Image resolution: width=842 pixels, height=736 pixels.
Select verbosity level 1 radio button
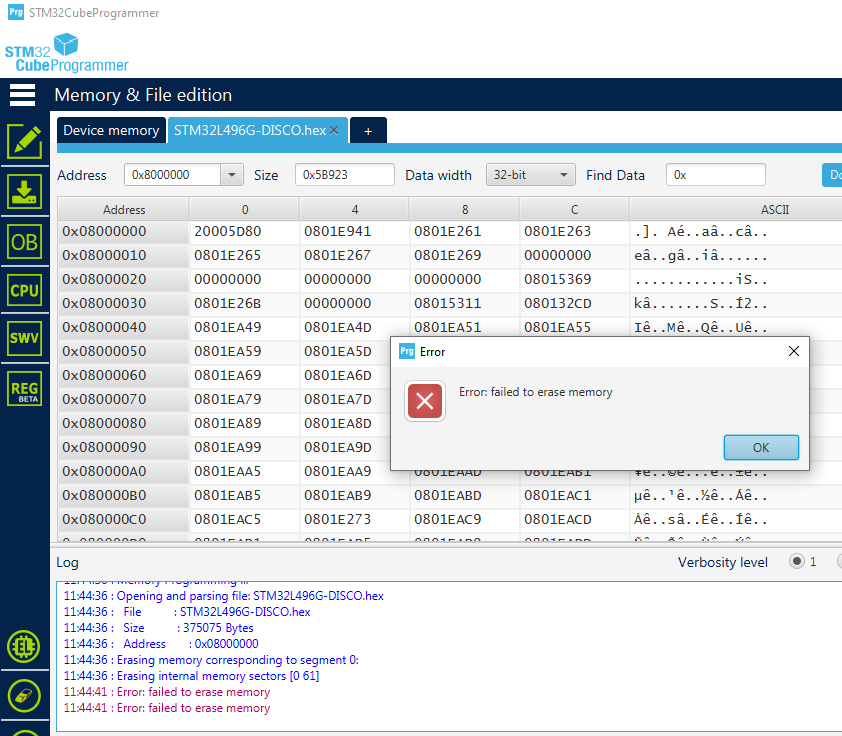[797, 562]
